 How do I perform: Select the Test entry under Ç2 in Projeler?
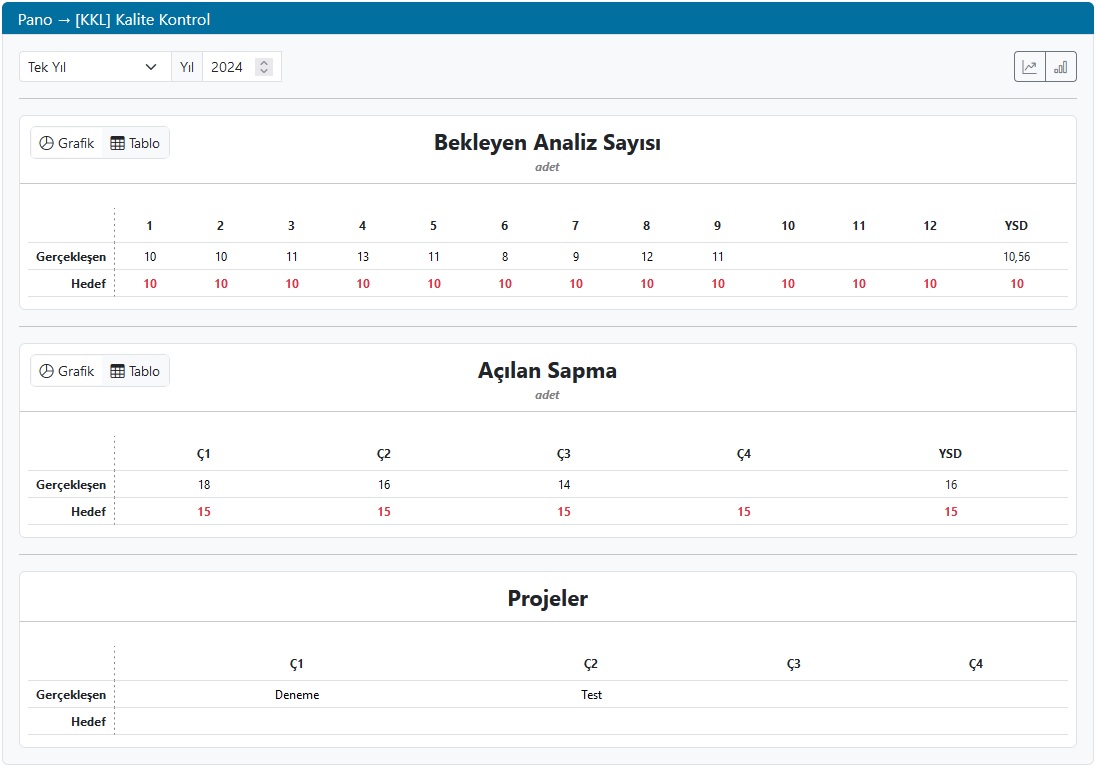(591, 695)
